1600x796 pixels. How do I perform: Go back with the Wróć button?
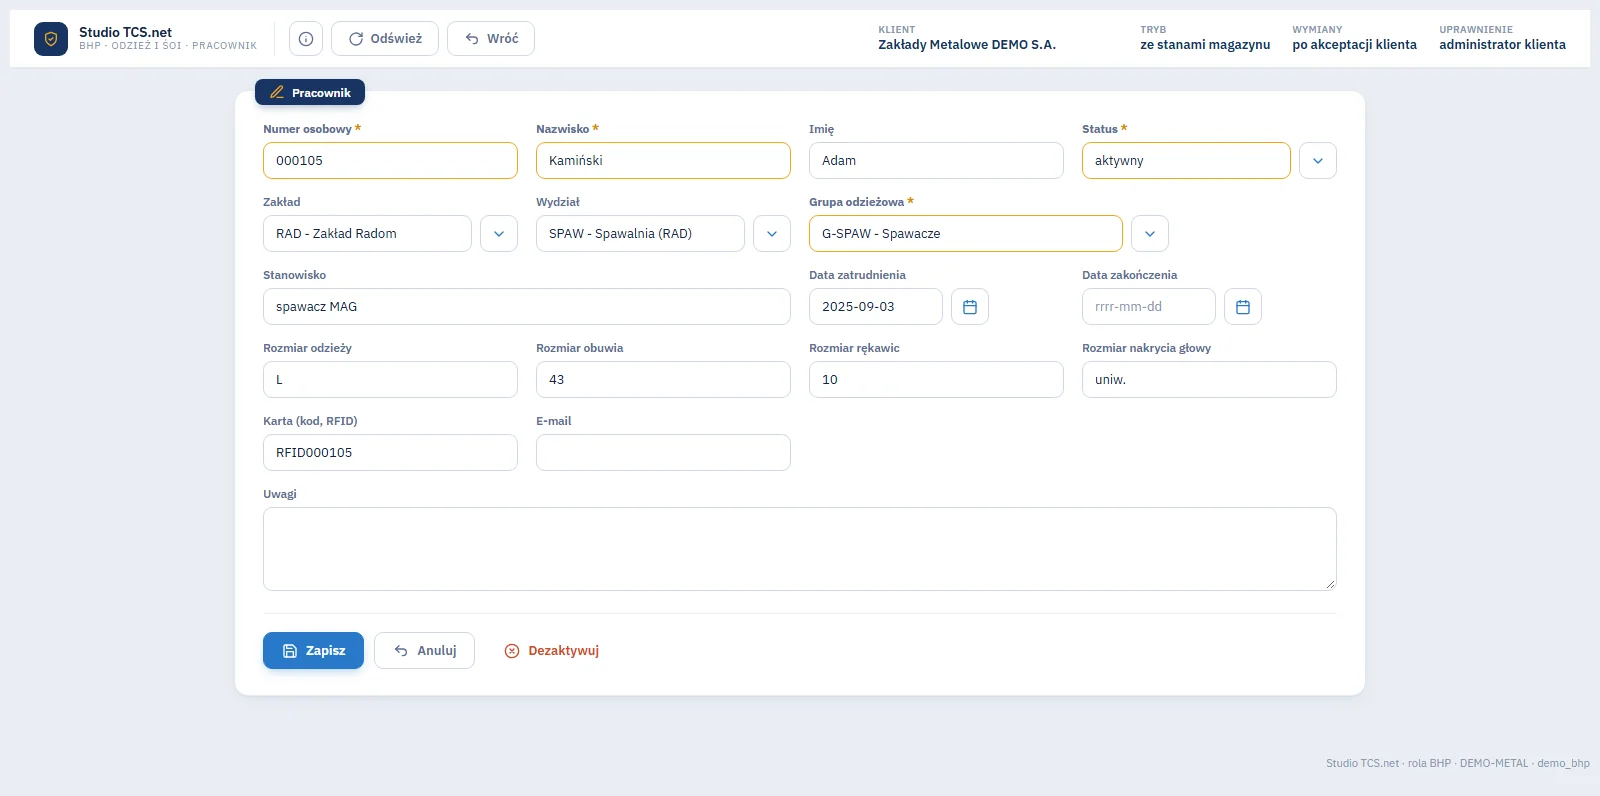pos(491,39)
